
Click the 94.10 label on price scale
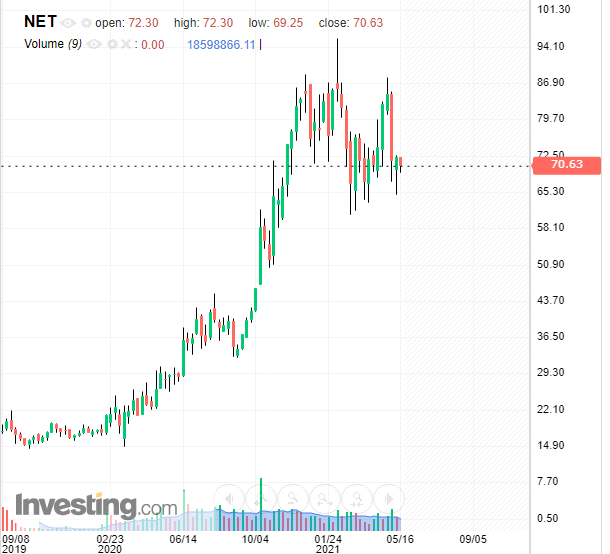[x=553, y=46]
